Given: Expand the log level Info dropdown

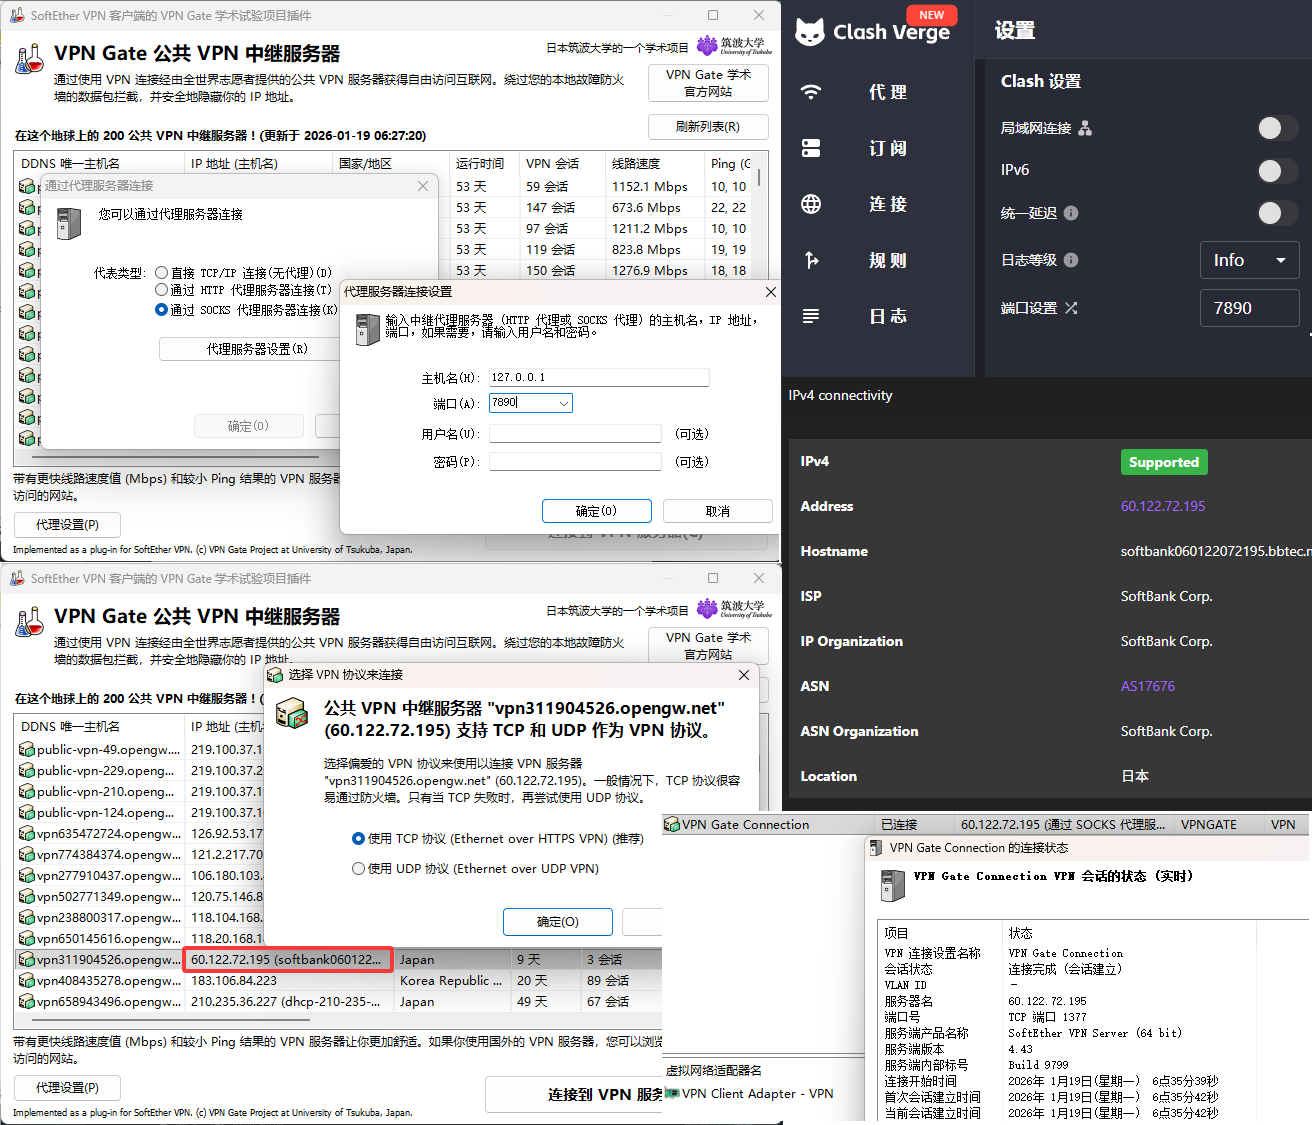Looking at the screenshot, I should 1249,260.
